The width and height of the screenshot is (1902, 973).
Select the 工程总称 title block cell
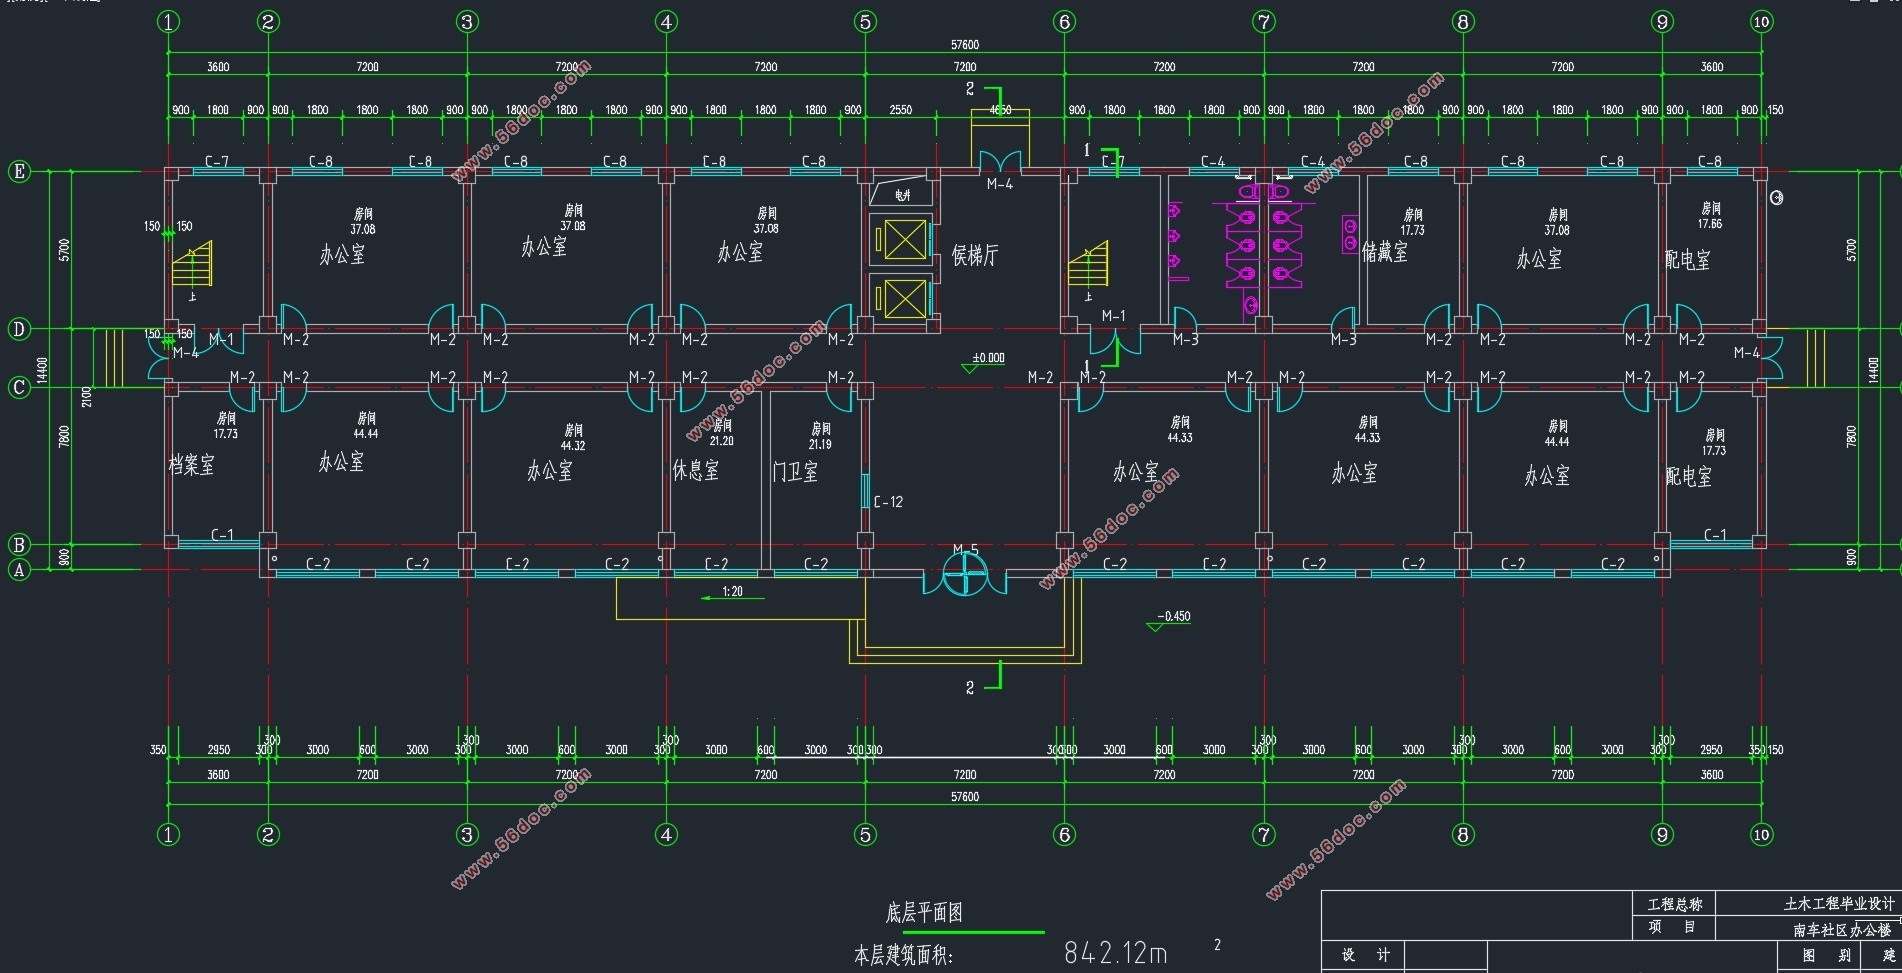(1675, 904)
